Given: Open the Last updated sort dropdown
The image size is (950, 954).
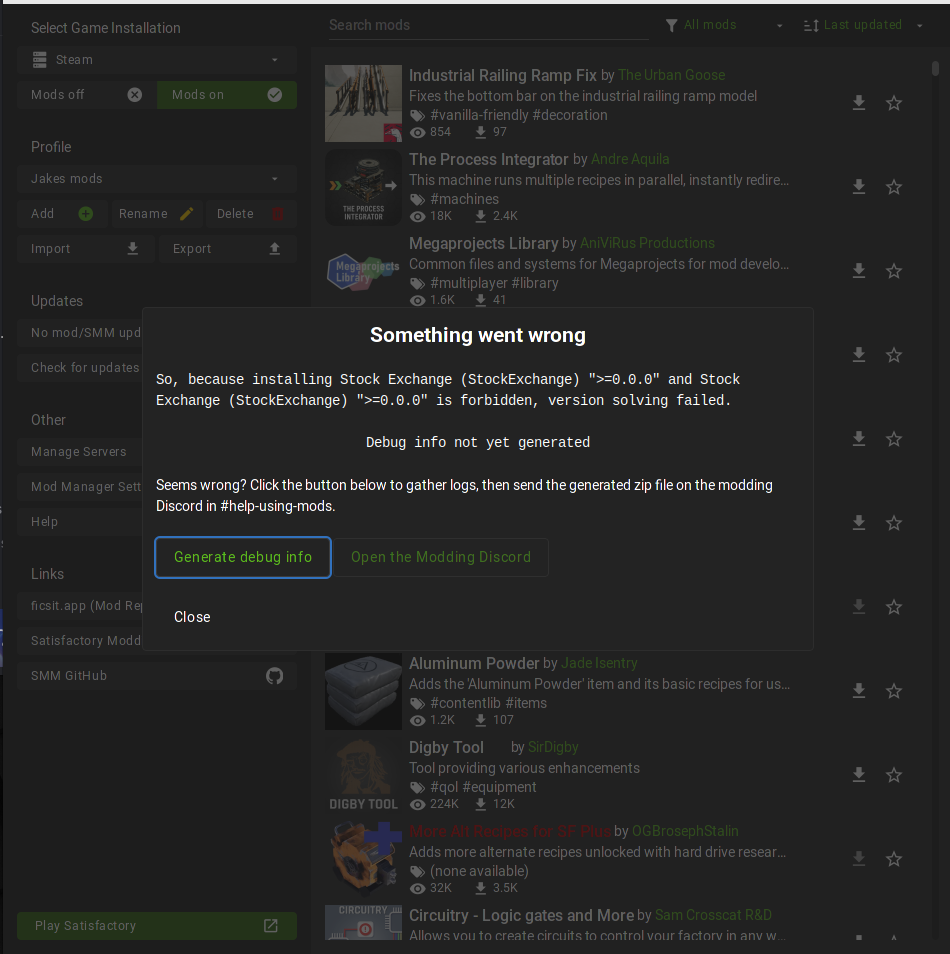Looking at the screenshot, I should click(863, 25).
